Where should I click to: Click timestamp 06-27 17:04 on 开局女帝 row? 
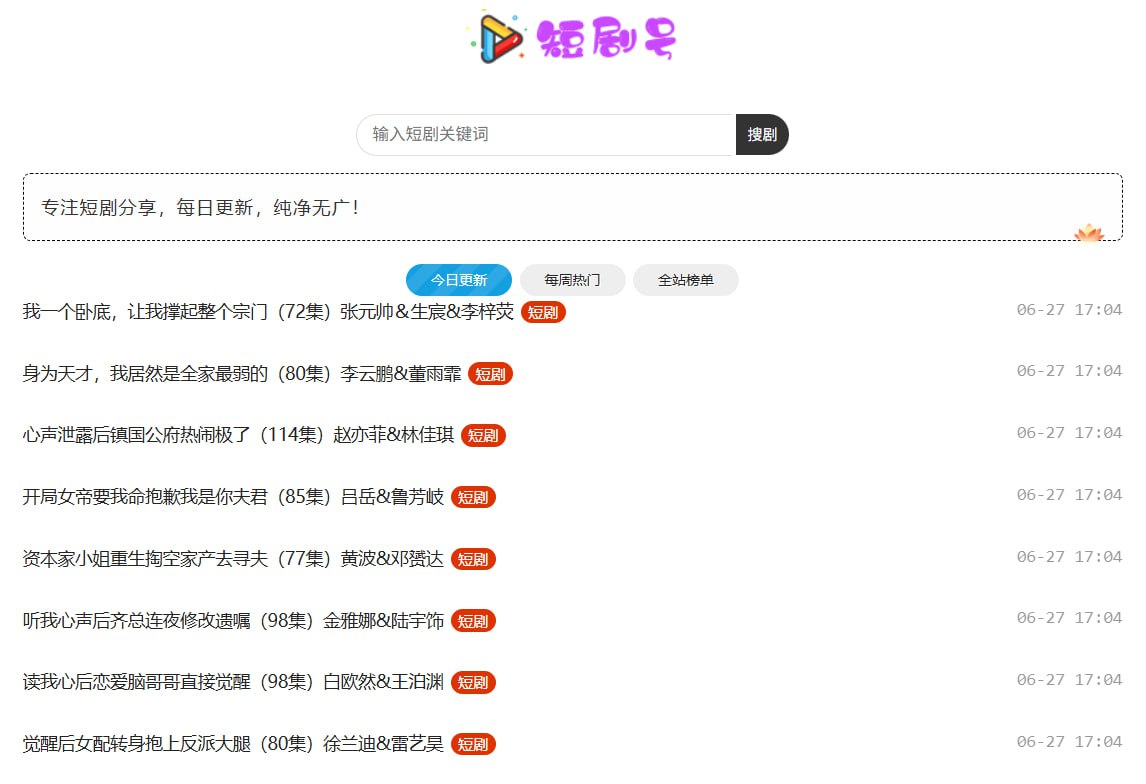pyautogui.click(x=1069, y=495)
